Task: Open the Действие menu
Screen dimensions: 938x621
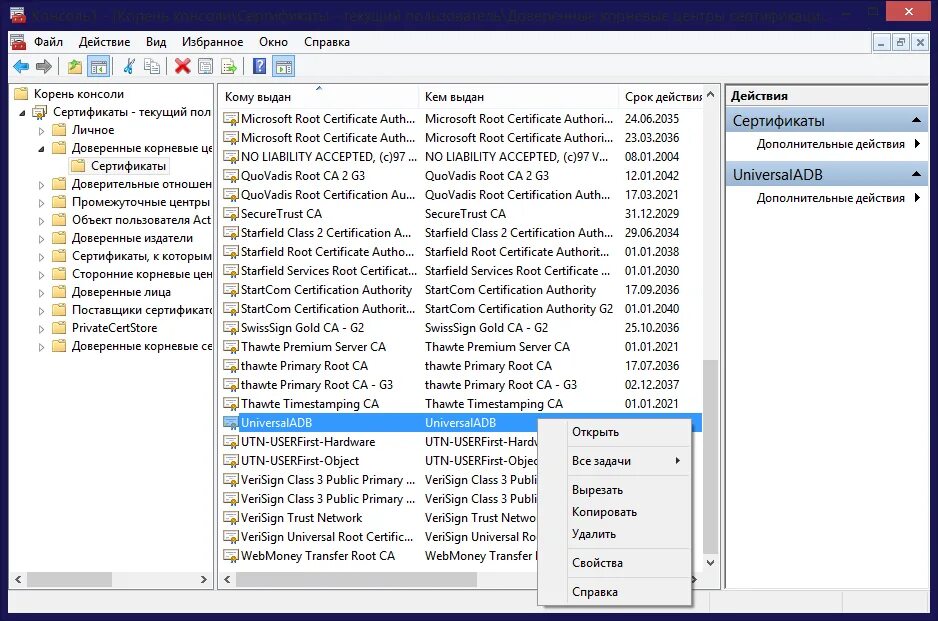Action: click(105, 42)
